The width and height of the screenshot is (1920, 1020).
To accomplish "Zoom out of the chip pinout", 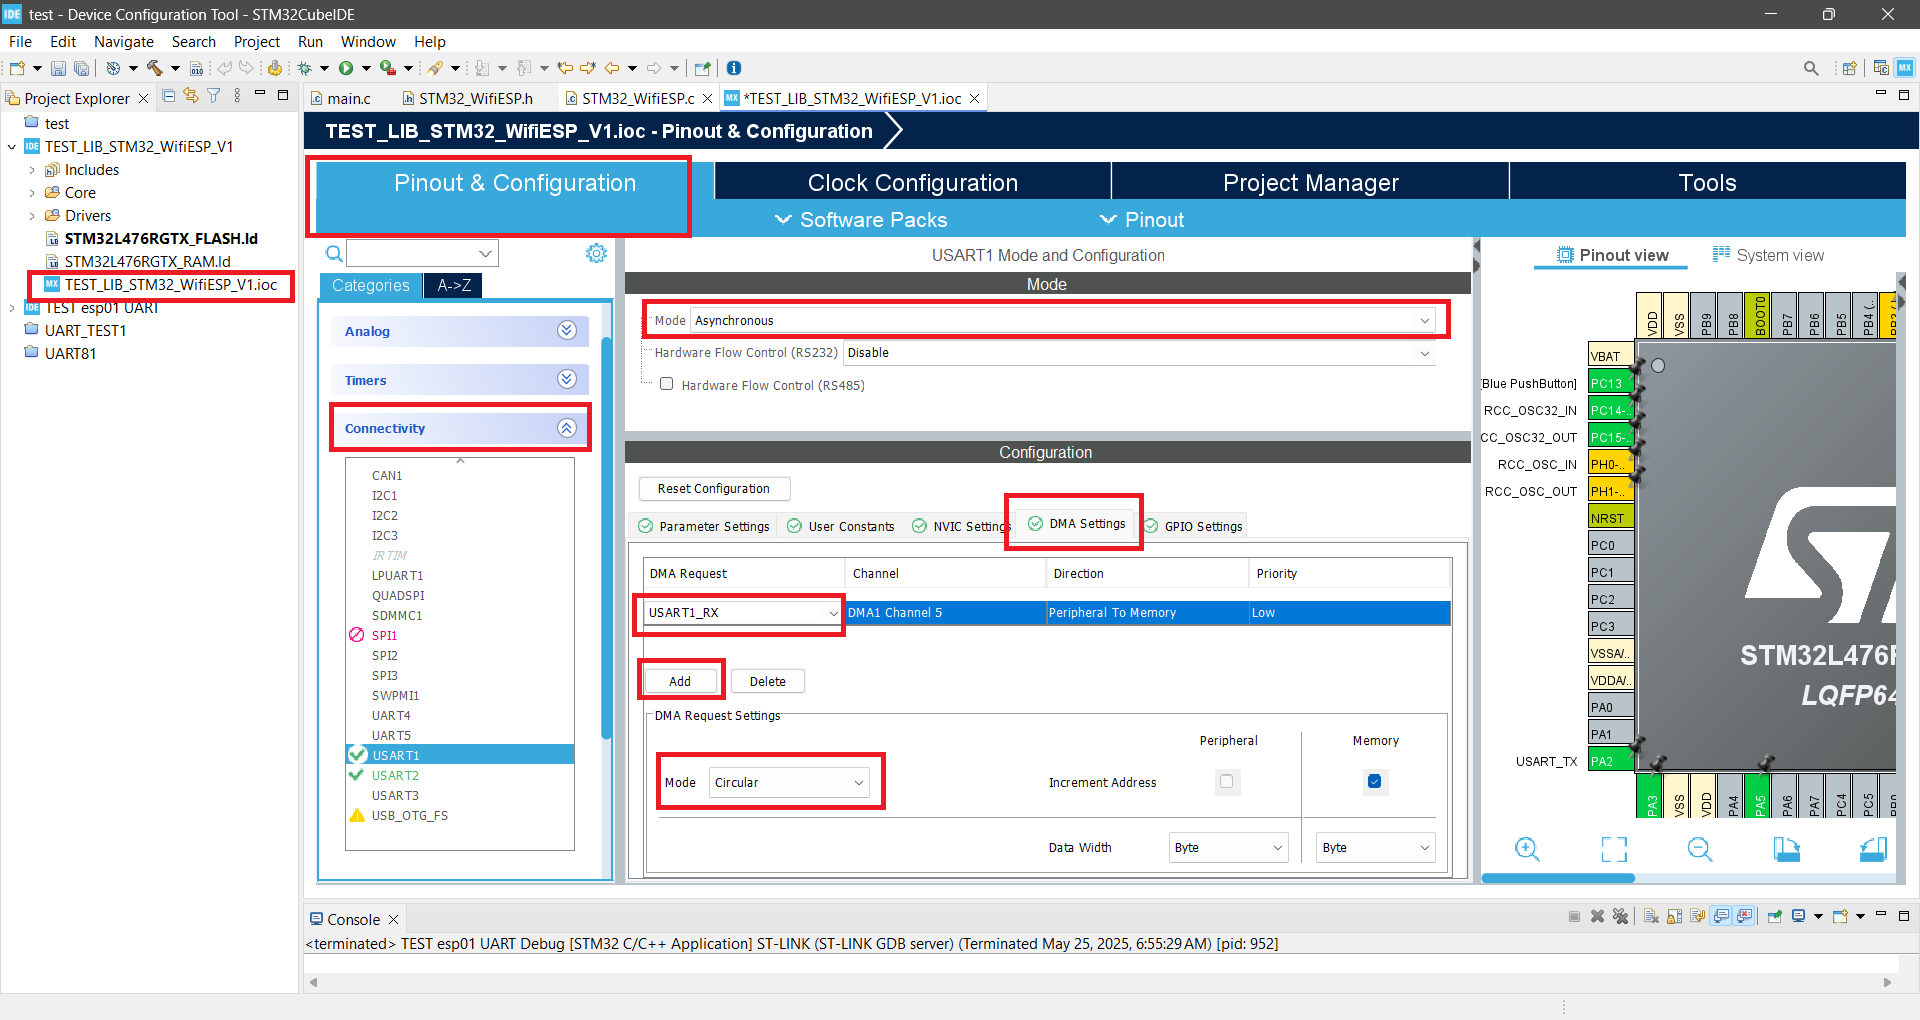I will (1700, 849).
